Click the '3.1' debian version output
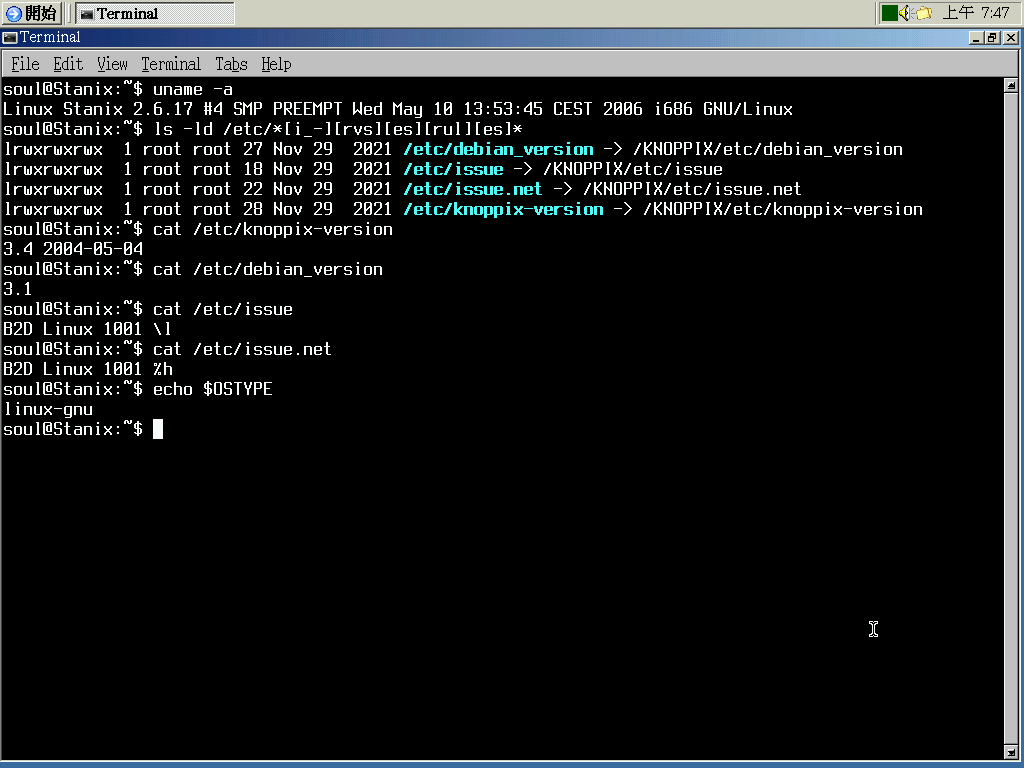The image size is (1024, 768). click(18, 289)
